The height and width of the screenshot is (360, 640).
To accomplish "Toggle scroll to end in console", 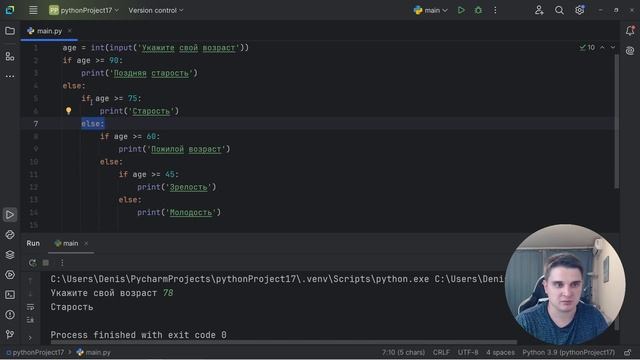I will pyautogui.click(x=30, y=320).
